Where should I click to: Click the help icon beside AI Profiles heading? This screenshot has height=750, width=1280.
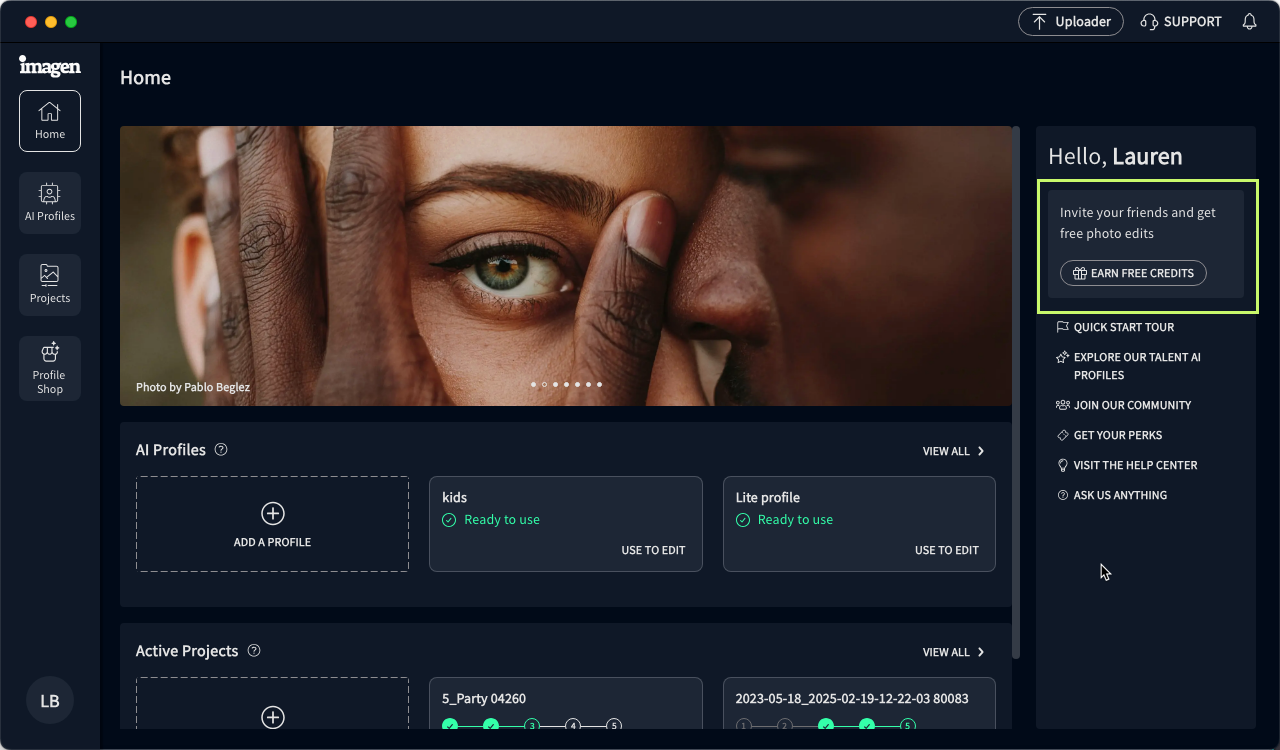(x=221, y=450)
